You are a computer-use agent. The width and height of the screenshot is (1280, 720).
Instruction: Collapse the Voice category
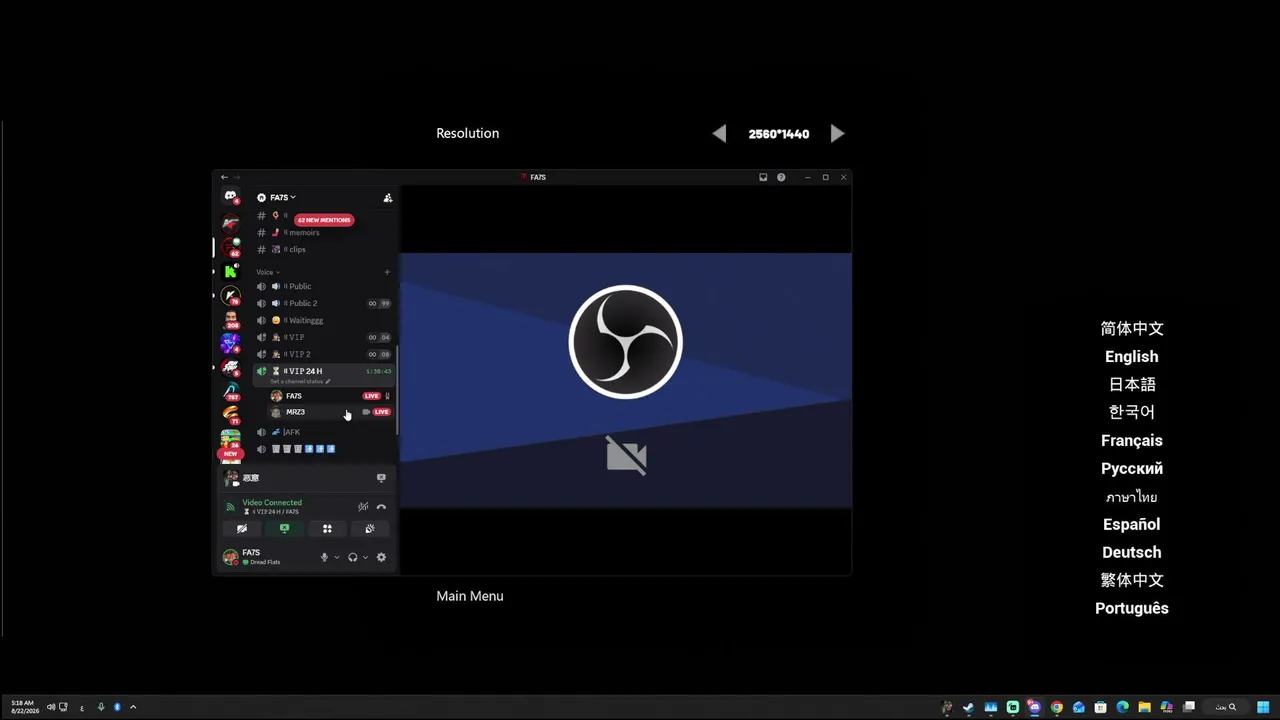pyautogui.click(x=267, y=272)
